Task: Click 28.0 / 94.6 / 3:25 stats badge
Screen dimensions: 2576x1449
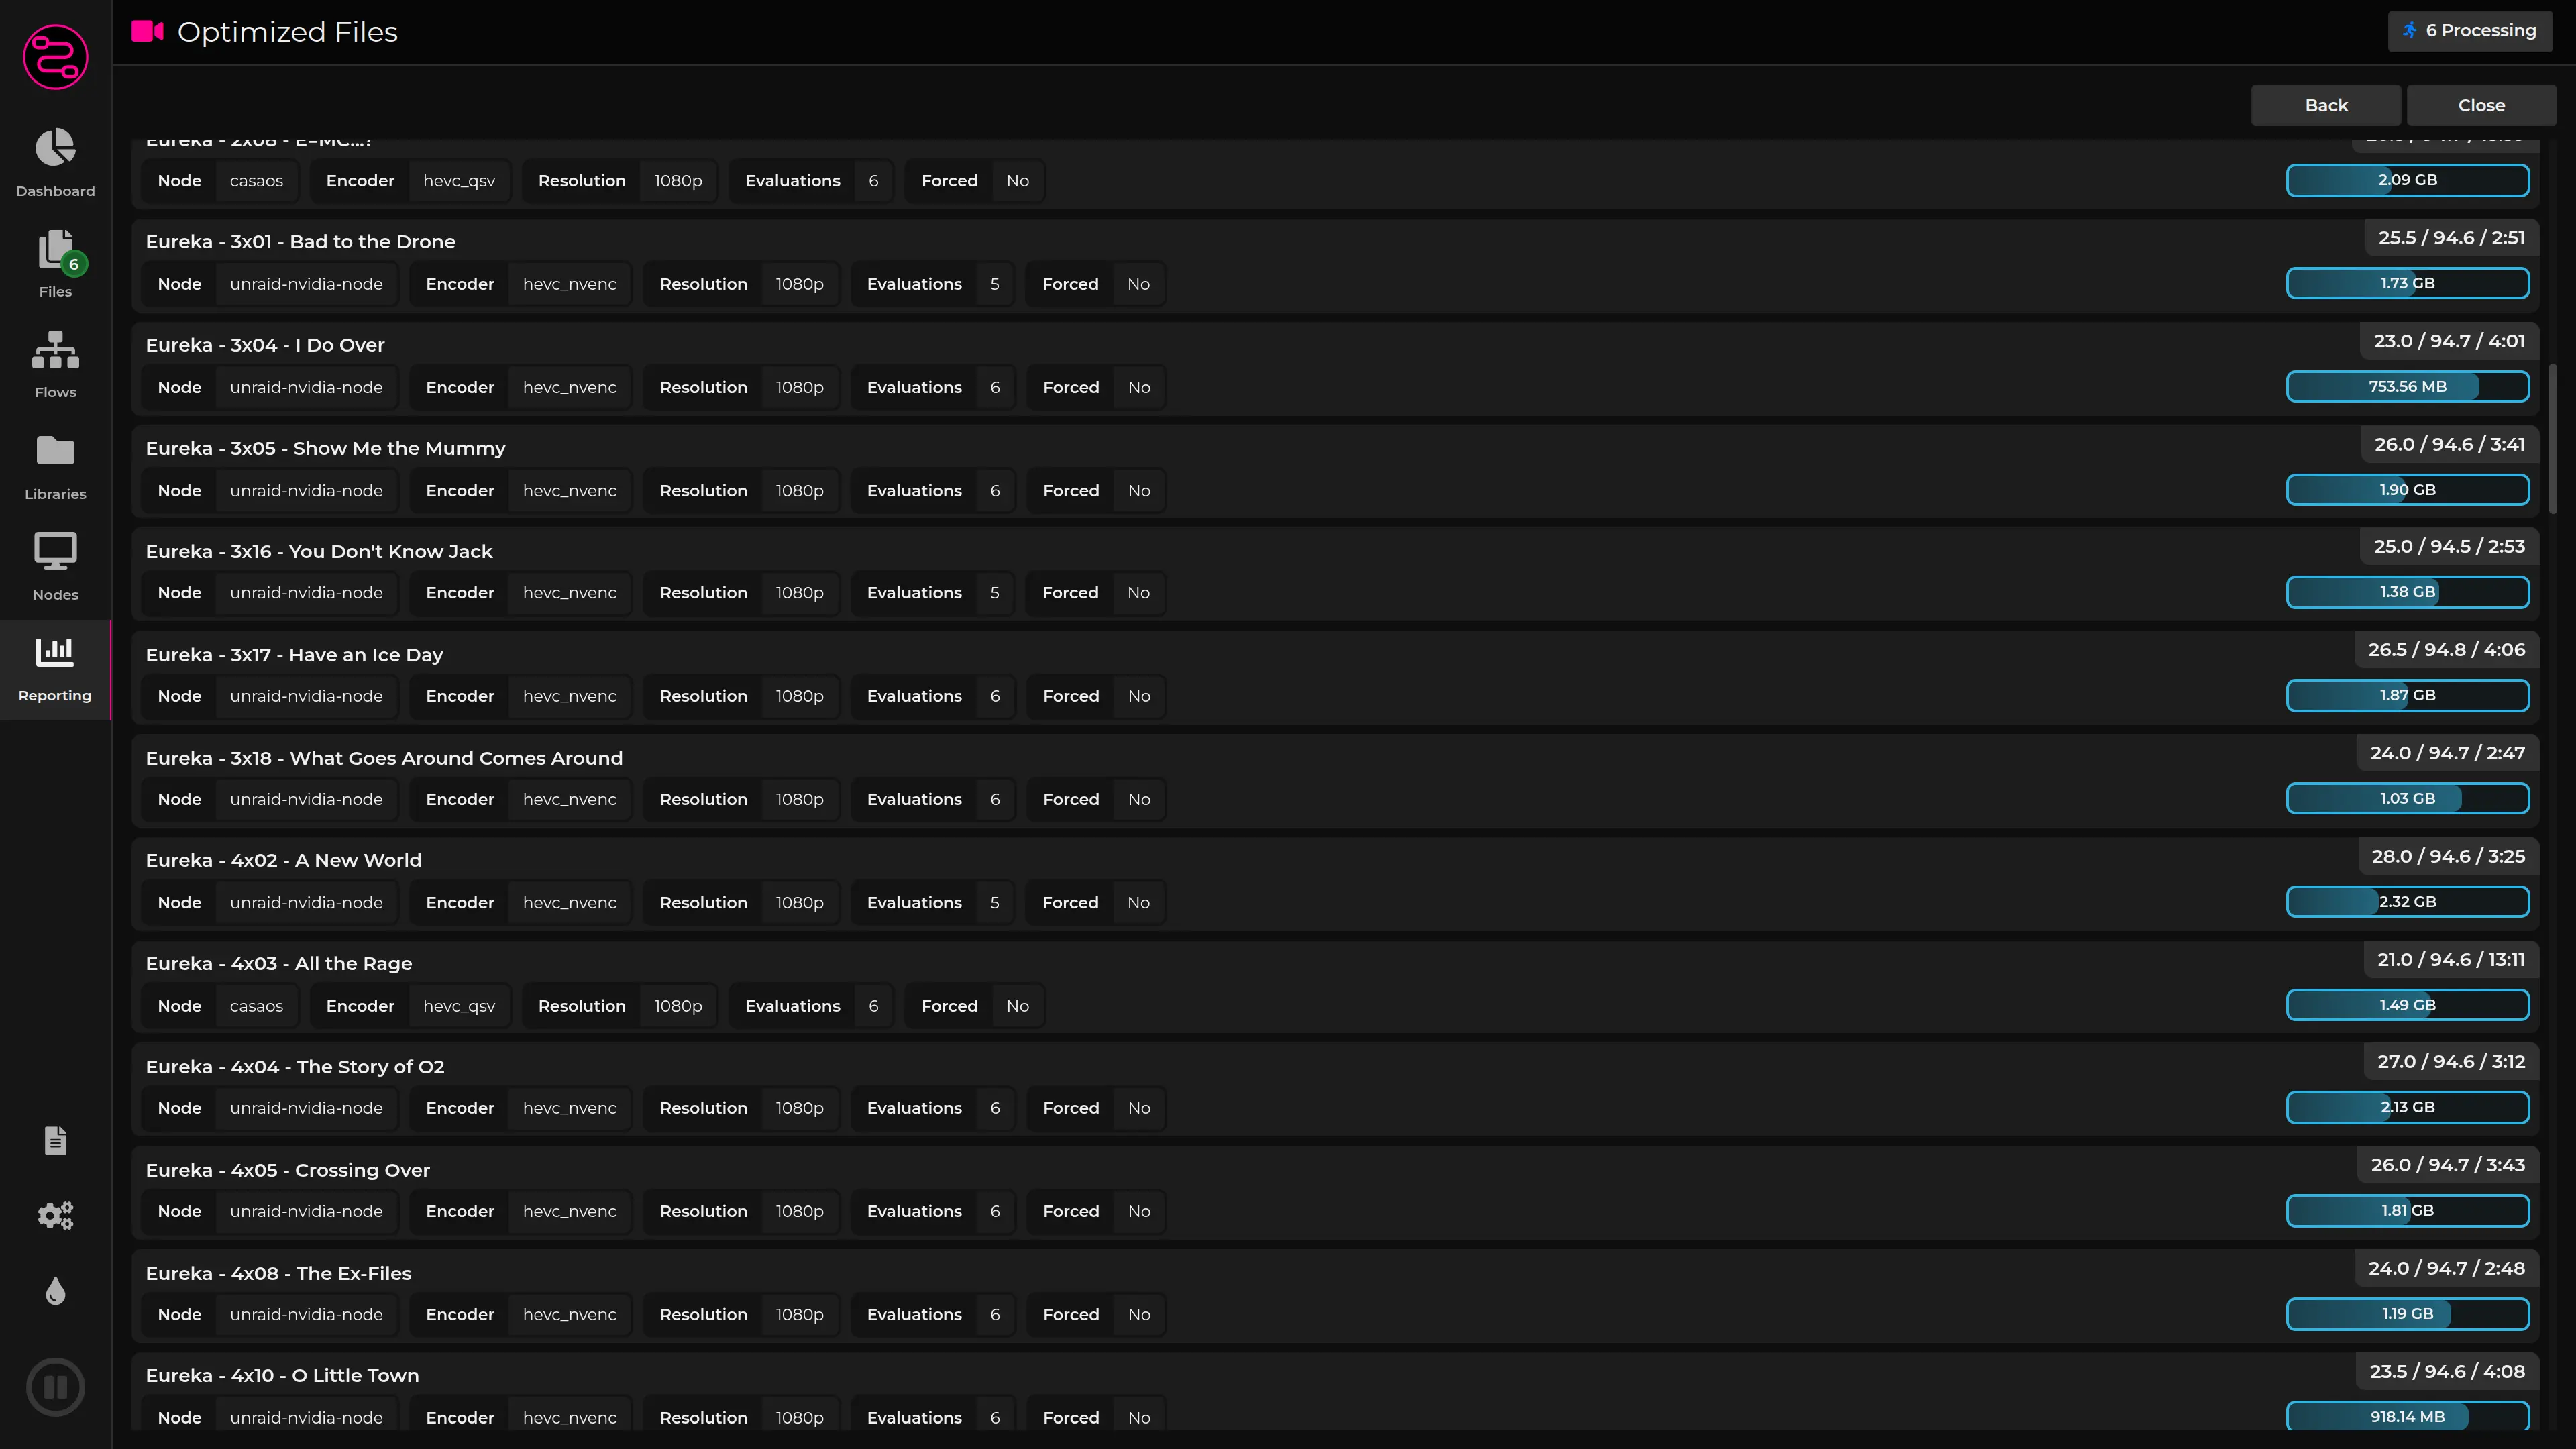Action: pos(2448,857)
